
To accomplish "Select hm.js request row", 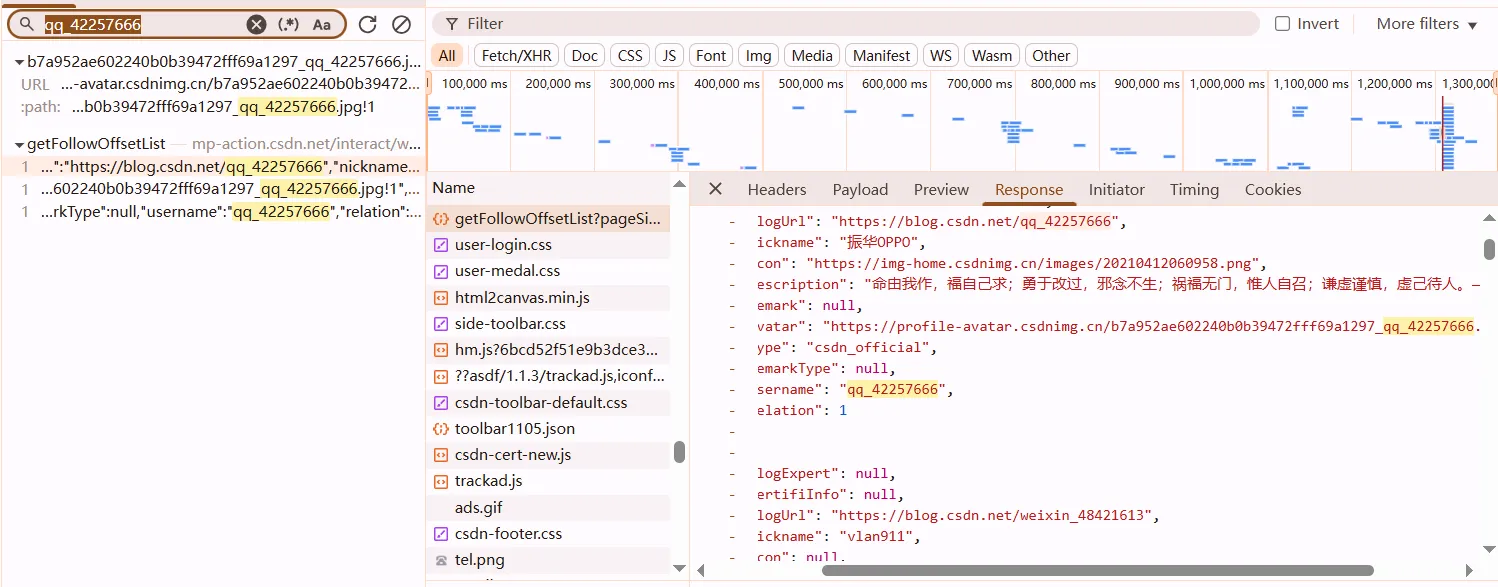I will point(548,350).
